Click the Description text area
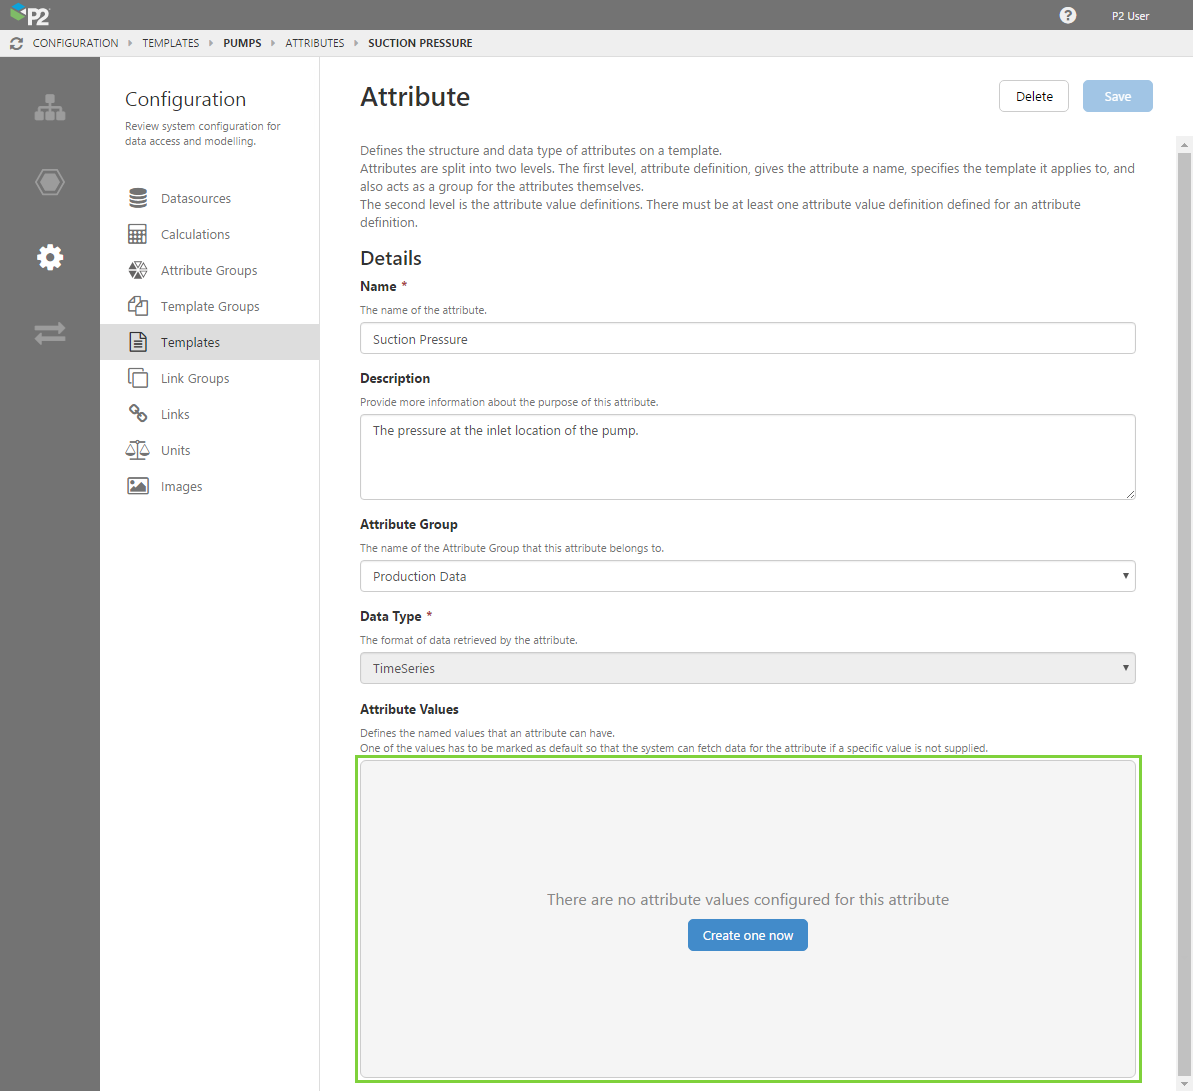This screenshot has height=1091, width=1193. click(747, 456)
